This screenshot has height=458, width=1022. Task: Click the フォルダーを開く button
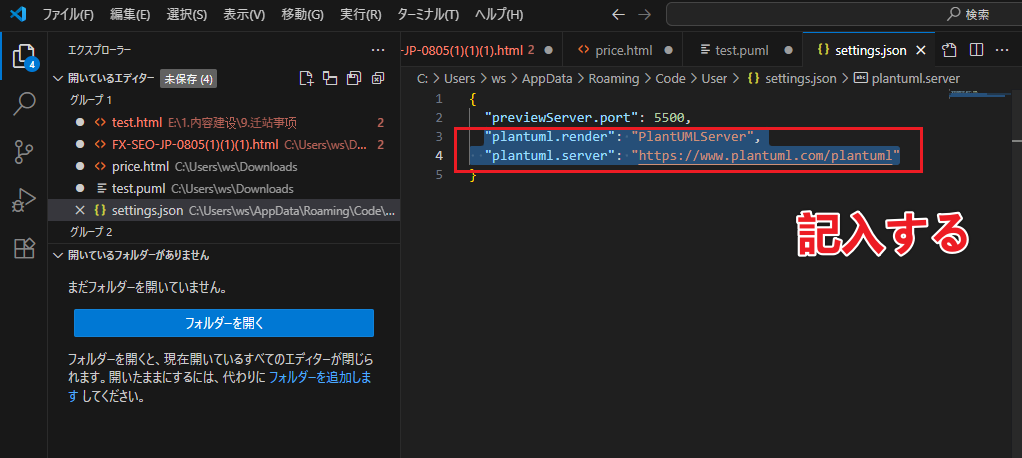224,322
